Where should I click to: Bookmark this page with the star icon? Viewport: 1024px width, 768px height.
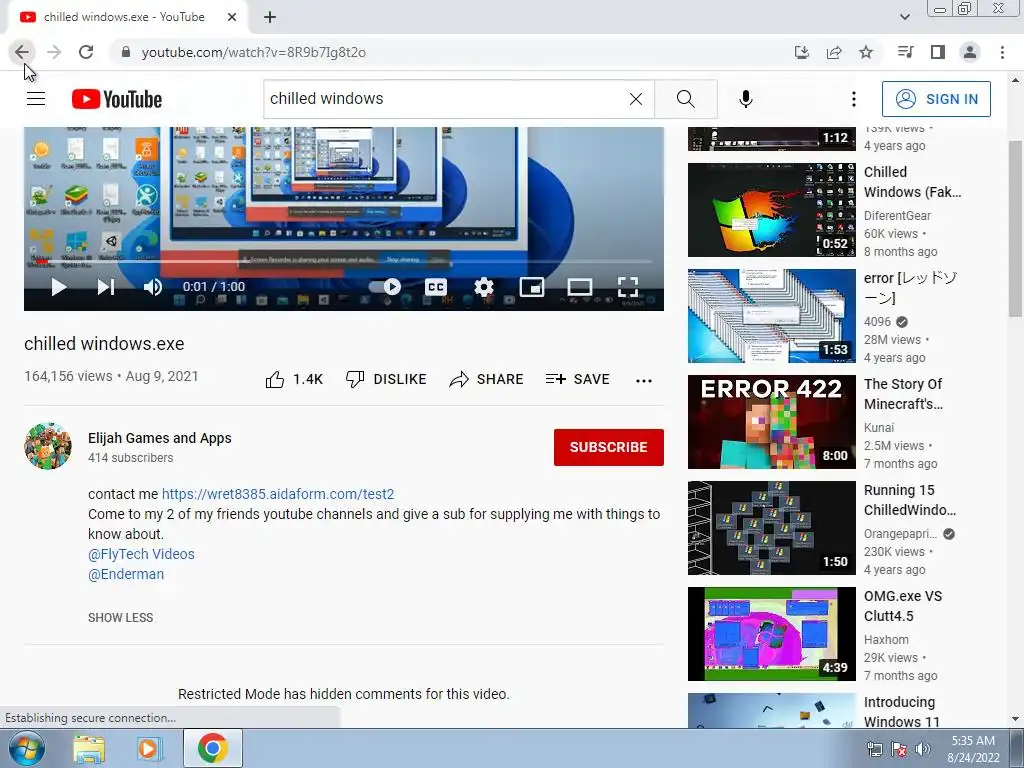[x=866, y=52]
